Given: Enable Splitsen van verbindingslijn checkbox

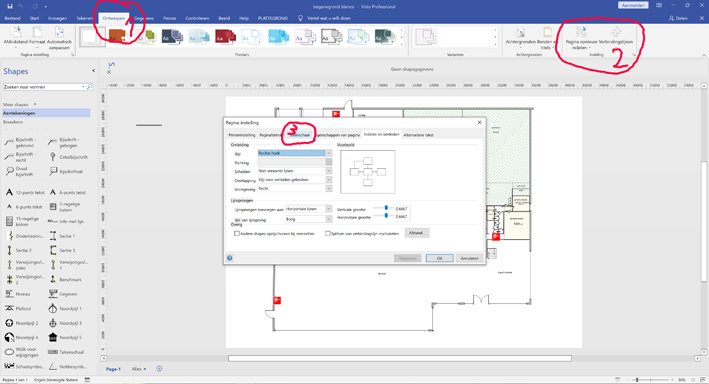Looking at the screenshot, I should coord(327,233).
